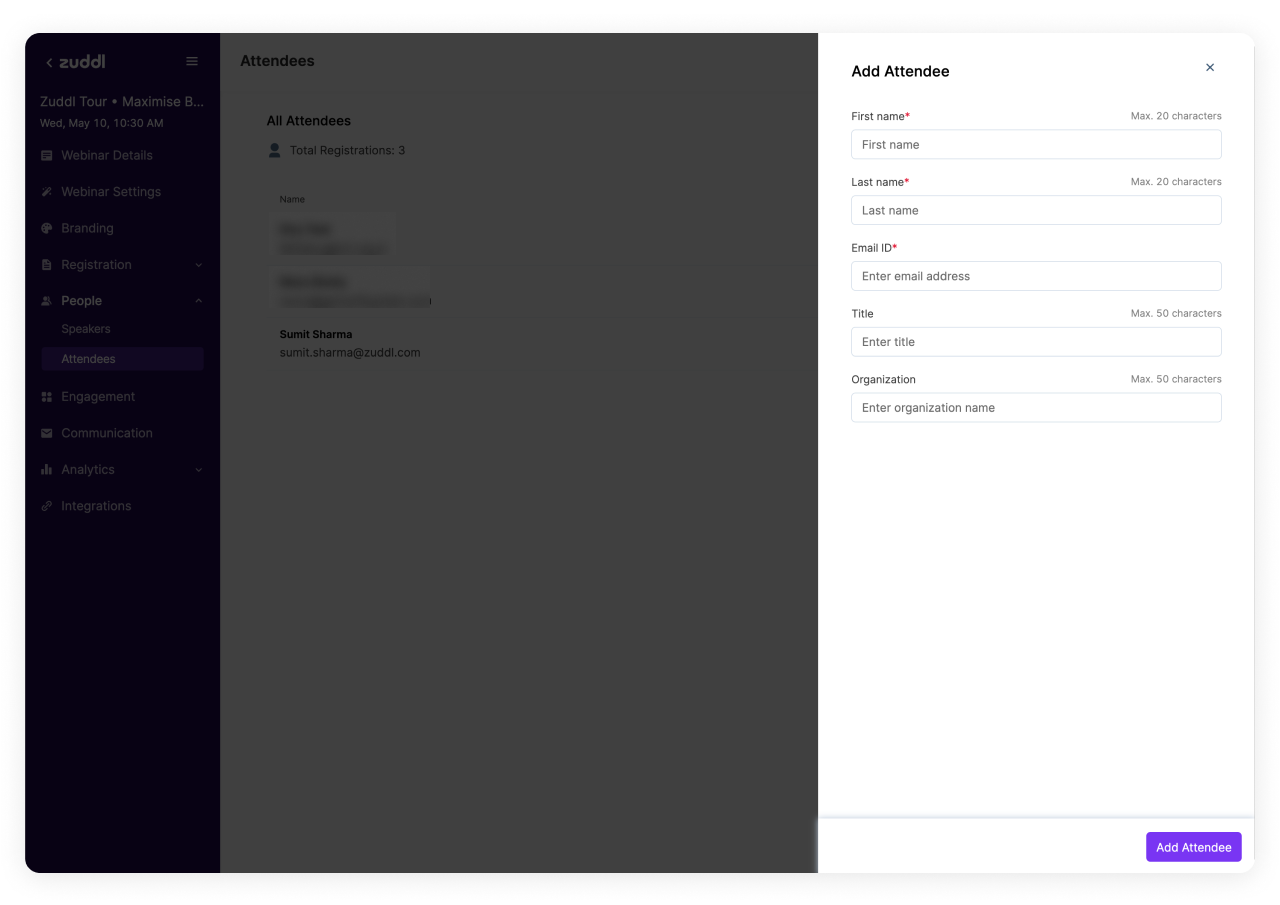The width and height of the screenshot is (1280, 905).
Task: Click the webinar date Wed, May 10
Action: [102, 123]
